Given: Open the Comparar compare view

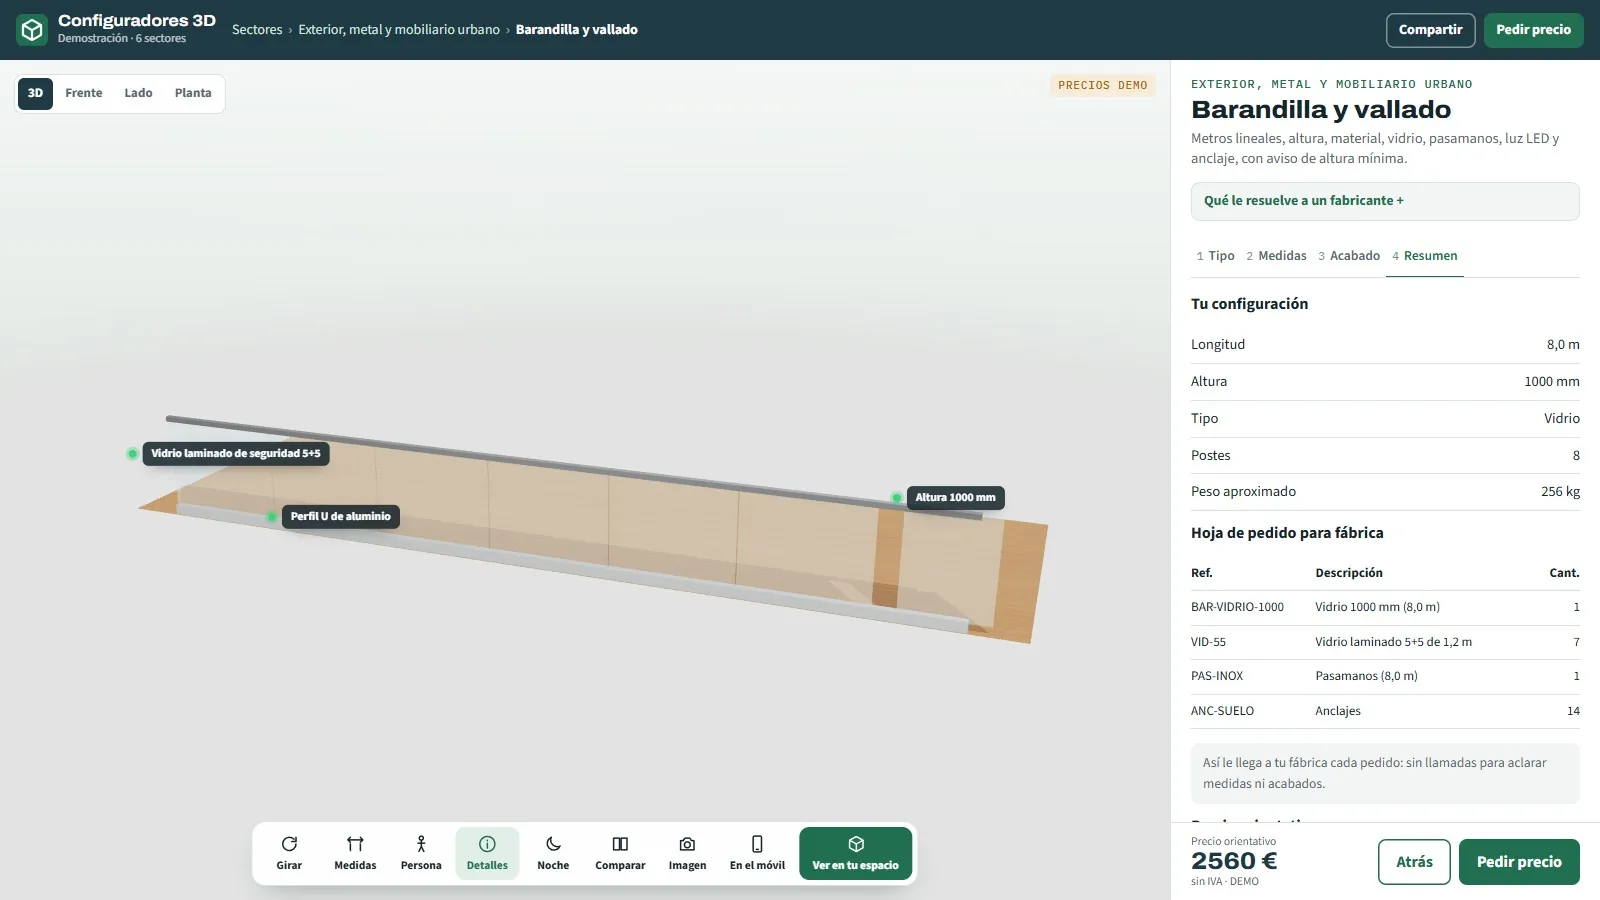Looking at the screenshot, I should (620, 853).
